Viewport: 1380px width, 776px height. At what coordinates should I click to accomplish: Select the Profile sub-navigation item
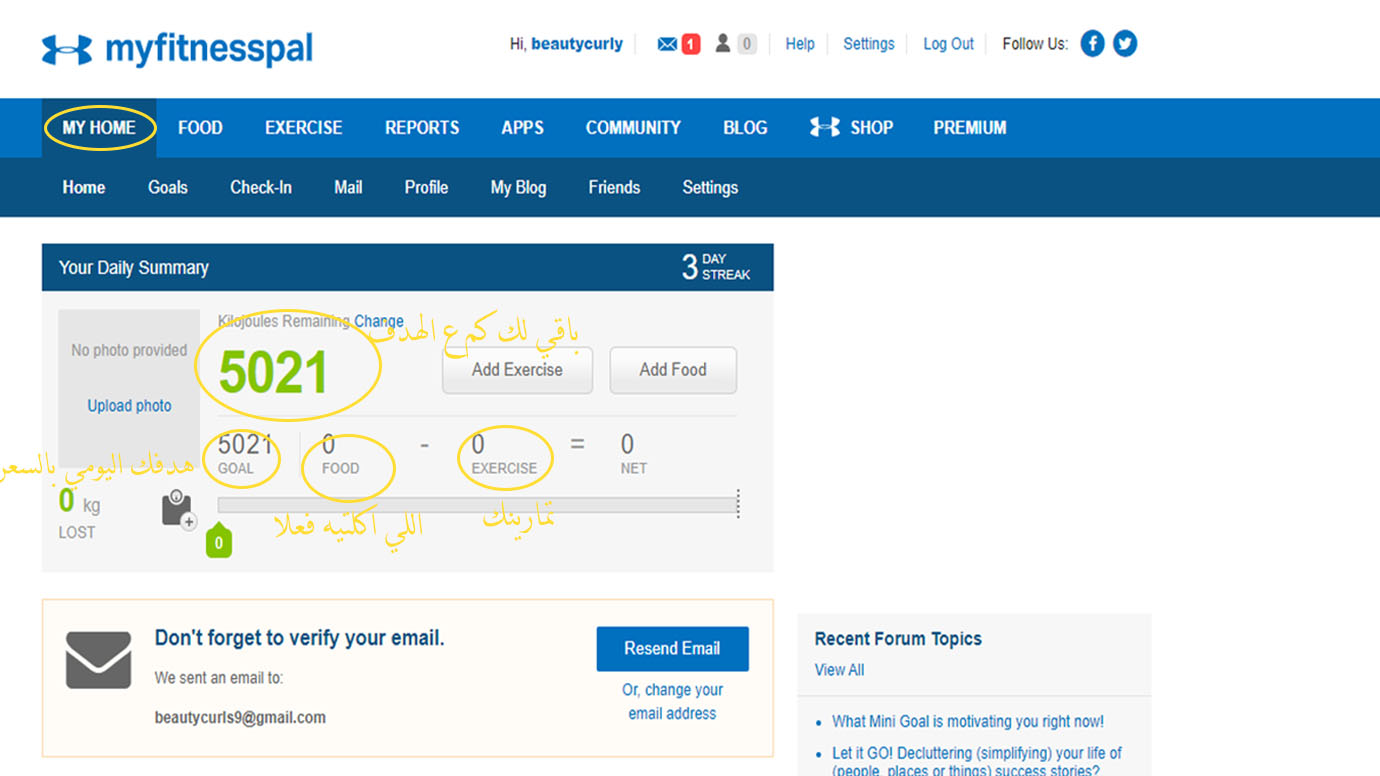pos(426,187)
